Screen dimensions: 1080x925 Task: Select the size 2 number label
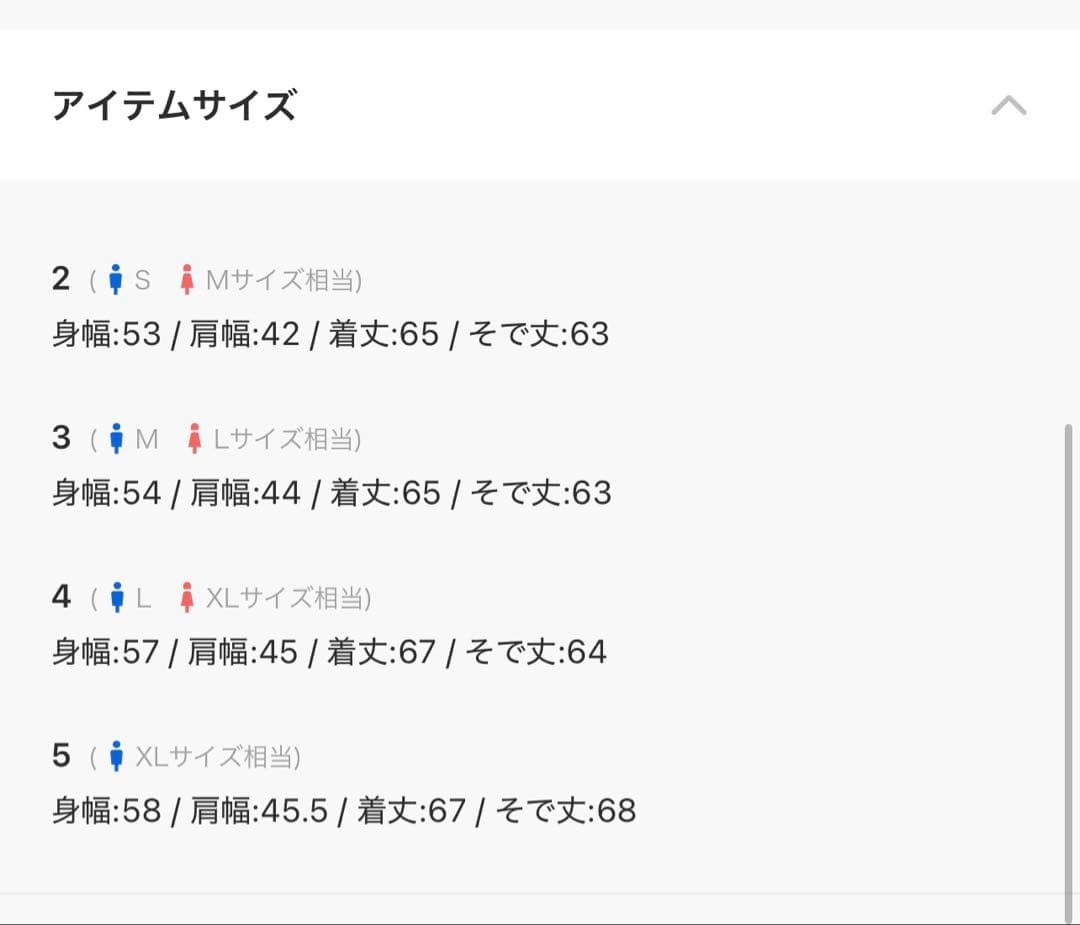coord(61,279)
